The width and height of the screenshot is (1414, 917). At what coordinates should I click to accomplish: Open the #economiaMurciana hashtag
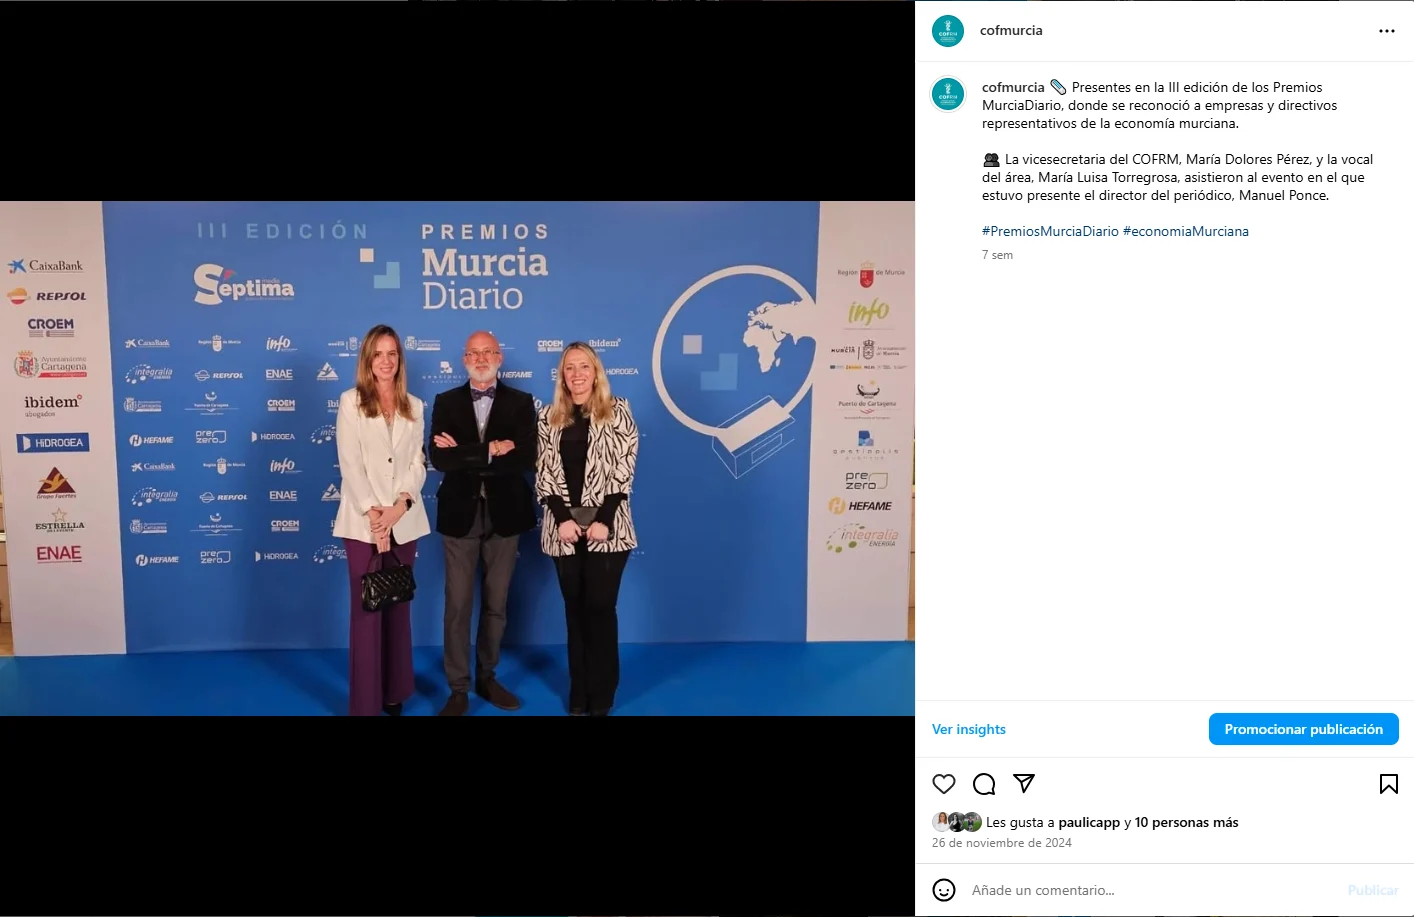[x=1186, y=231]
